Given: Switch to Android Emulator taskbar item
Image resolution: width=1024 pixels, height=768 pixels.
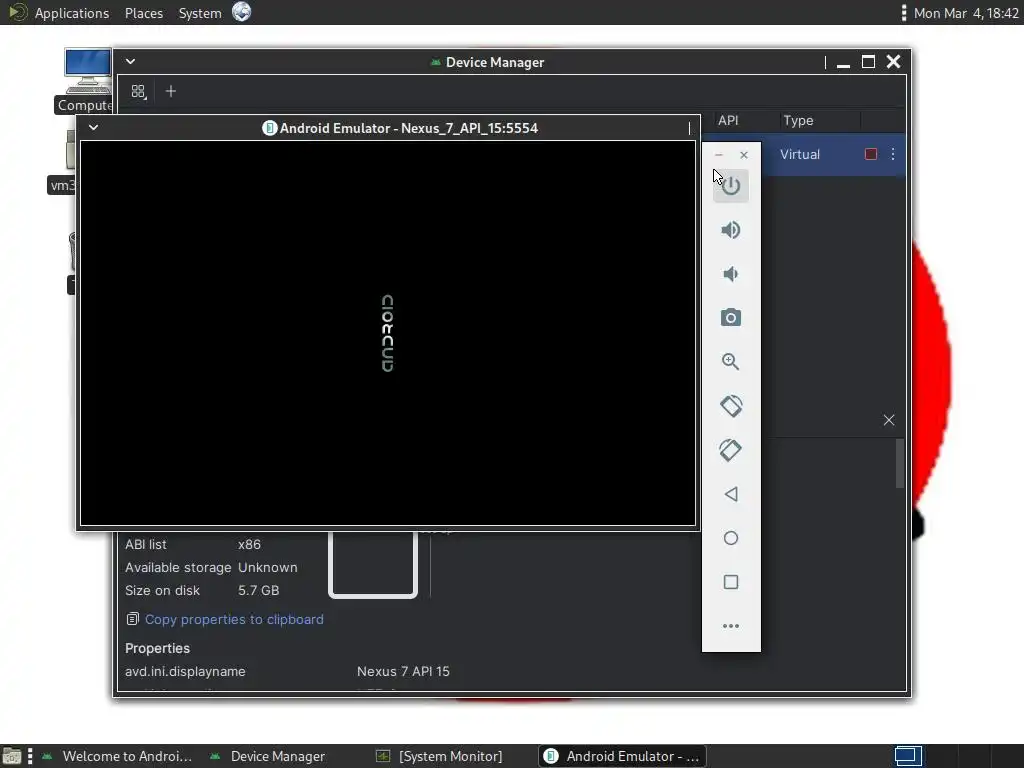Looking at the screenshot, I should click(622, 756).
